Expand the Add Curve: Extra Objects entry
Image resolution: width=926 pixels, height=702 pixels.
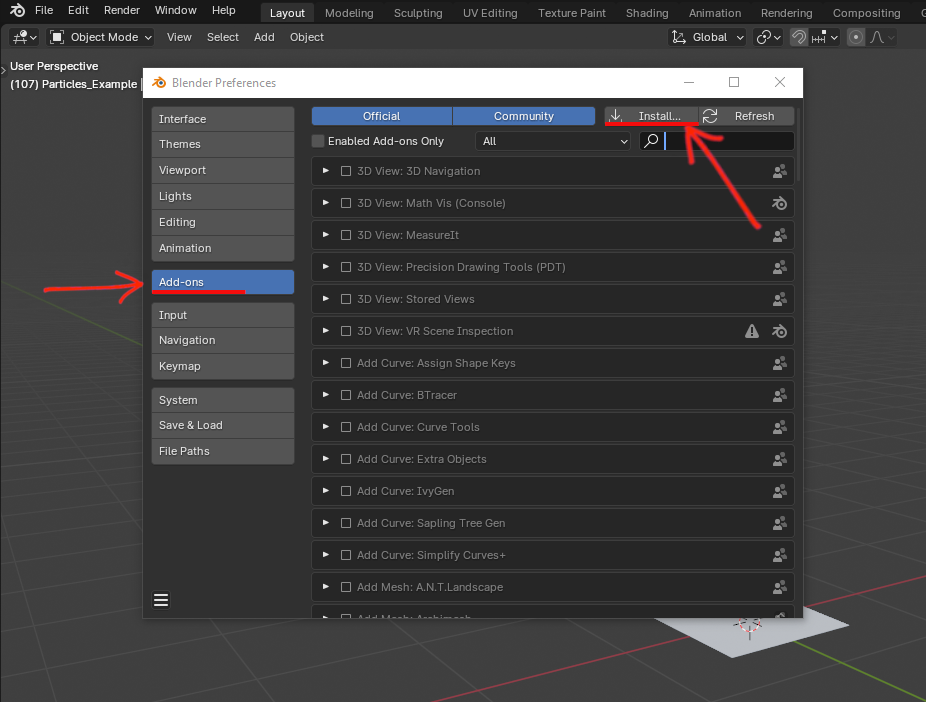point(326,459)
